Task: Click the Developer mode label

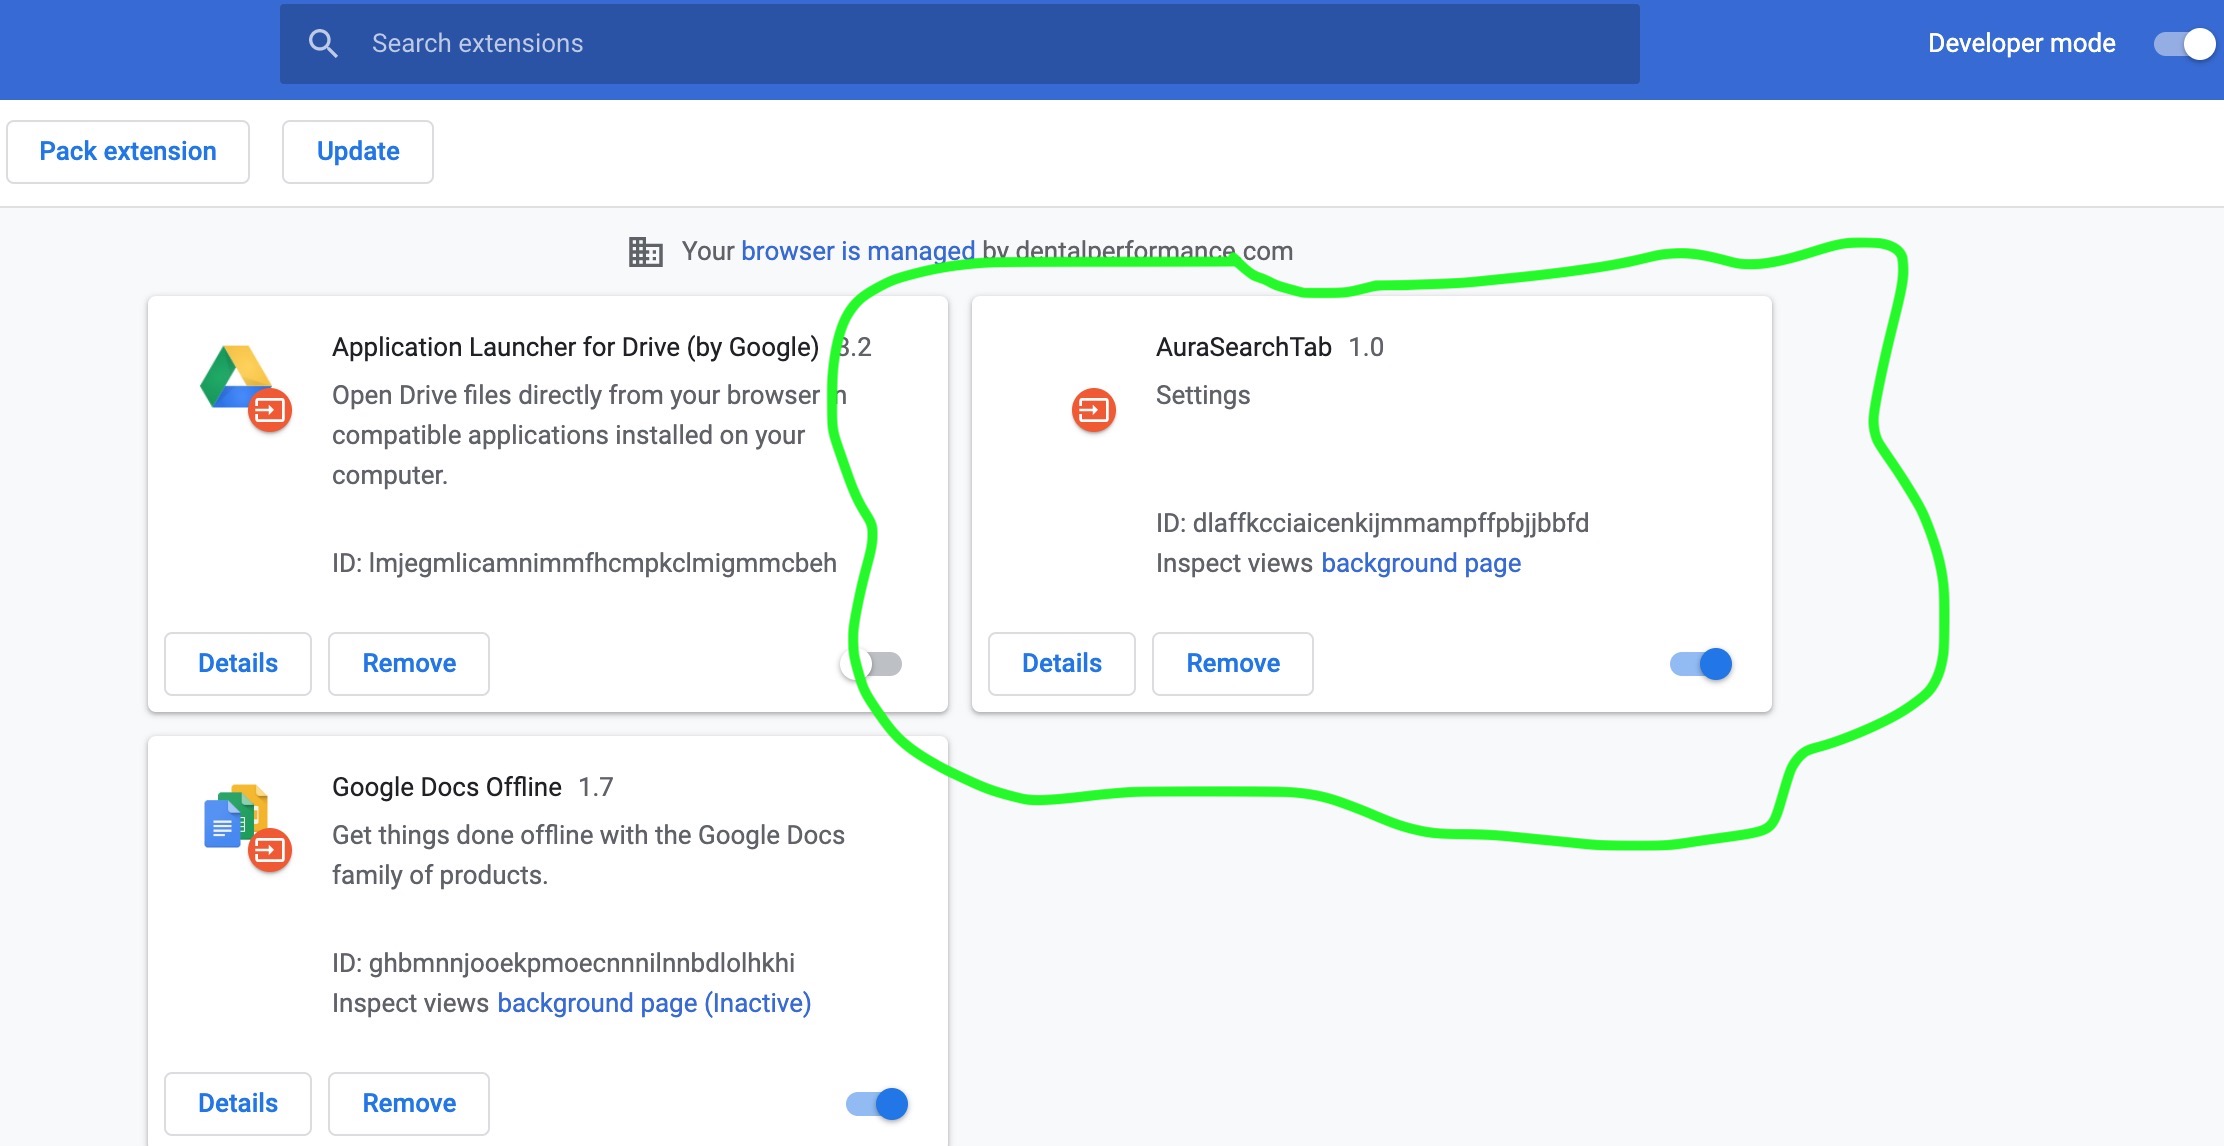Action: point(2021,43)
